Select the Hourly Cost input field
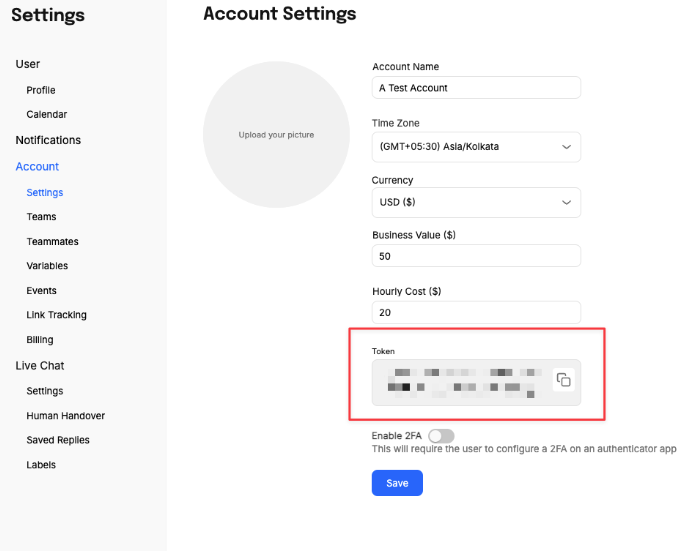Viewport: 694px width, 551px height. pos(476,312)
